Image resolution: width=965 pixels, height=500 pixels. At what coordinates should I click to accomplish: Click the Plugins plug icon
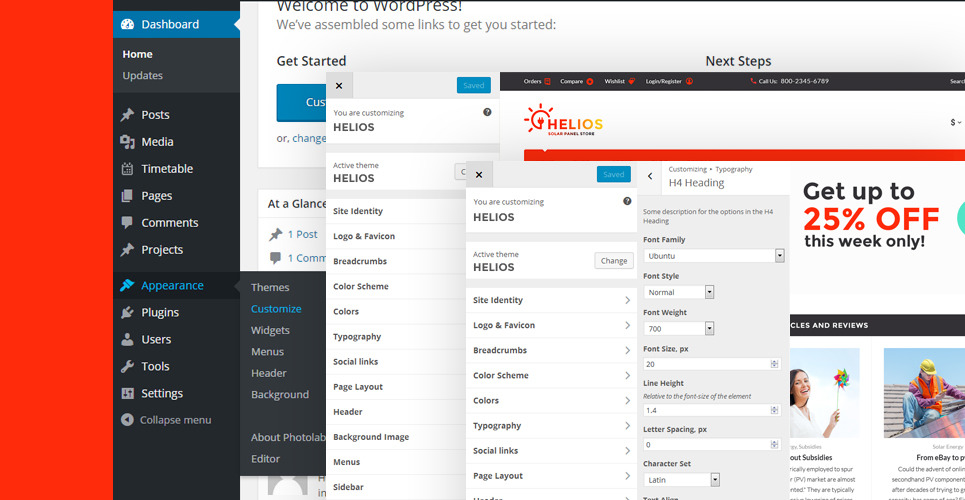(127, 312)
